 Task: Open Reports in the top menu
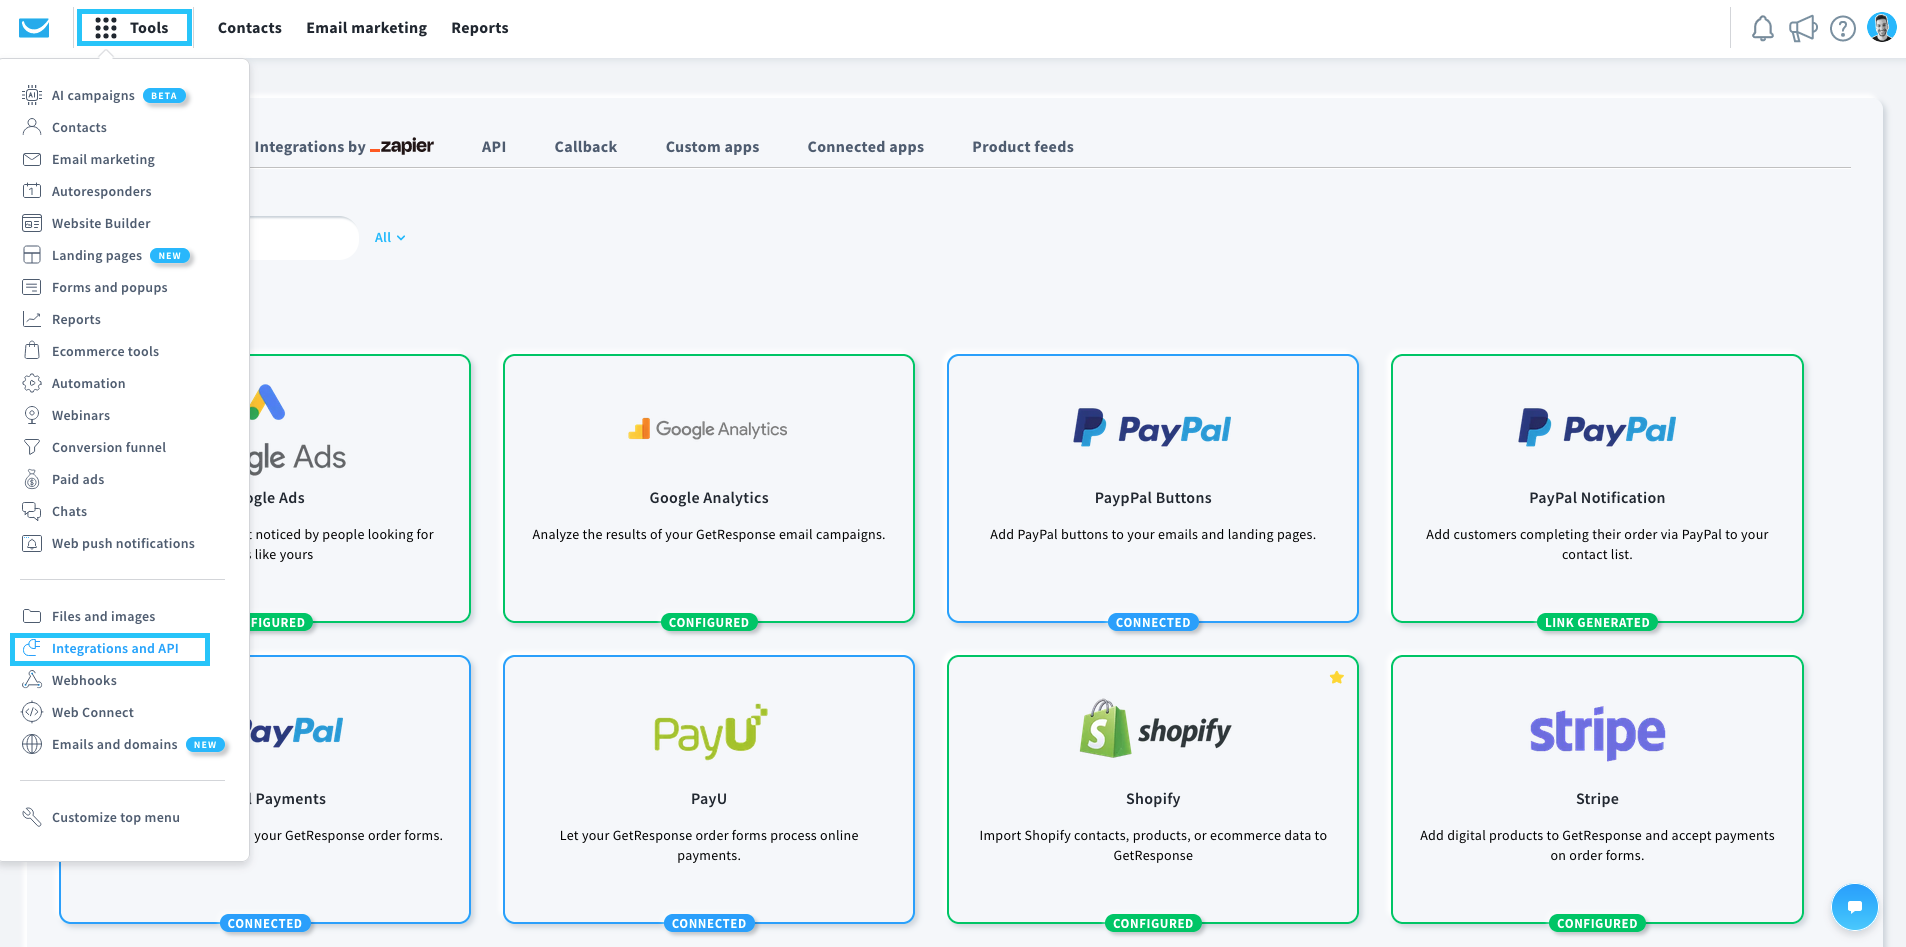tap(479, 28)
